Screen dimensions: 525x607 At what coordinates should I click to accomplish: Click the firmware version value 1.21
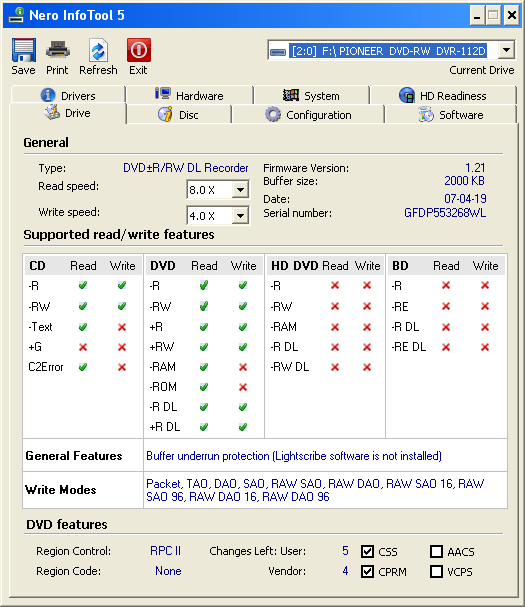click(x=475, y=168)
